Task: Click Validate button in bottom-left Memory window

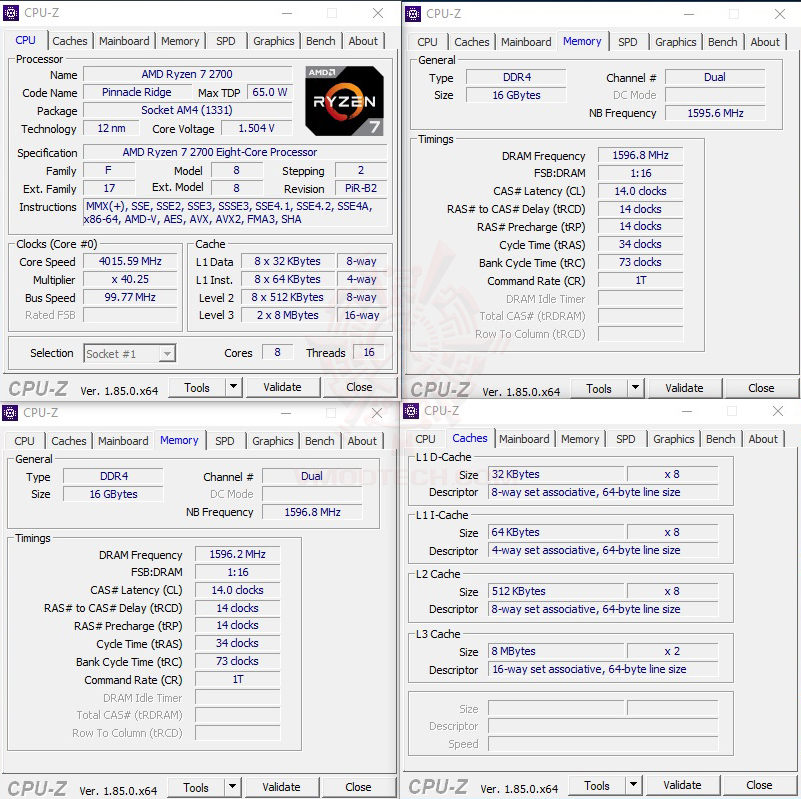Action: click(x=281, y=787)
